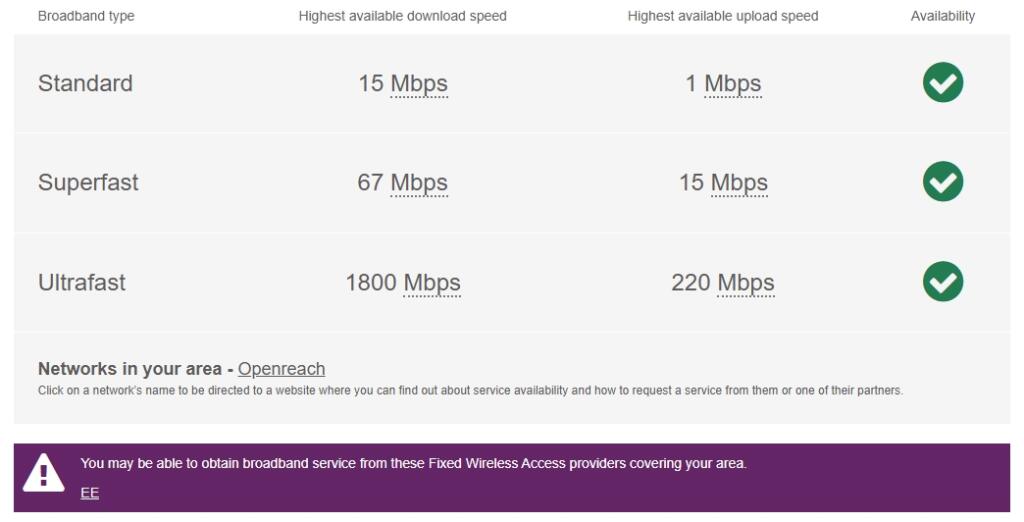Screen dimensions: 1024x522
Task: Click the Standard availability green checkmark icon
Action: [942, 83]
